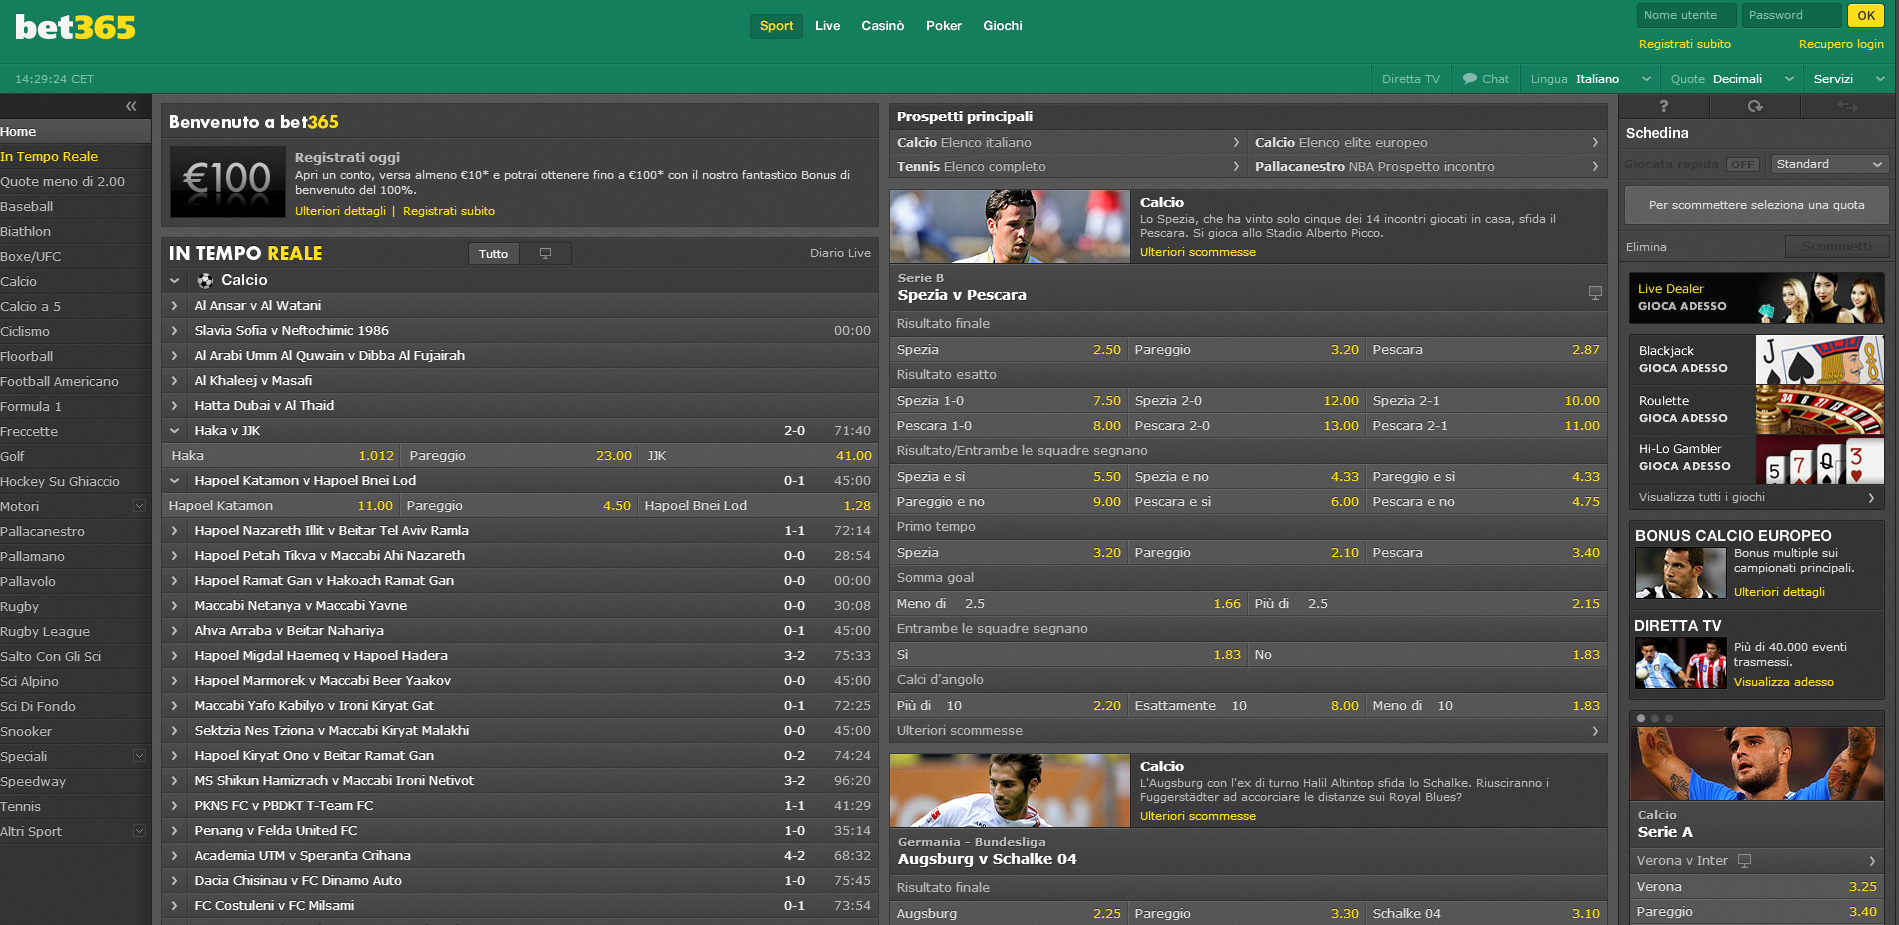Open Ulteriori dettagli in welcome banner
Image resolution: width=1899 pixels, height=925 pixels.
click(340, 211)
